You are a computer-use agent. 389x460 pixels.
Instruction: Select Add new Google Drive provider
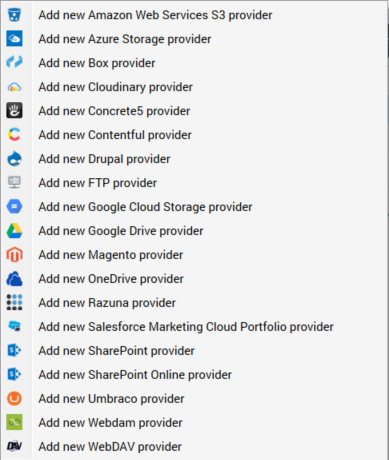[194, 231]
